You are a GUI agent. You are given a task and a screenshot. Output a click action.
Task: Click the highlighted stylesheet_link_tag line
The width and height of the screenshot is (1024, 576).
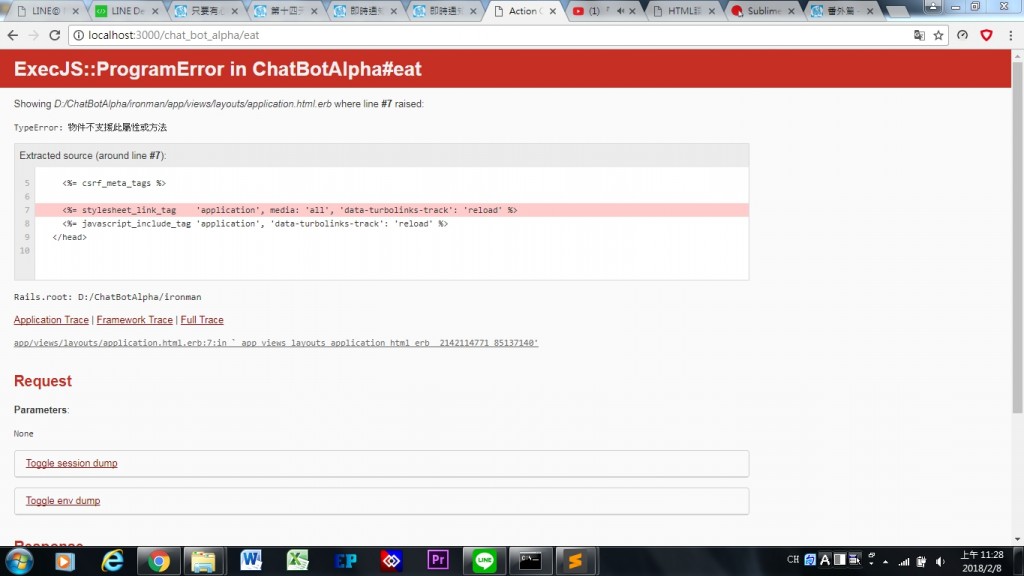pyautogui.click(x=392, y=210)
